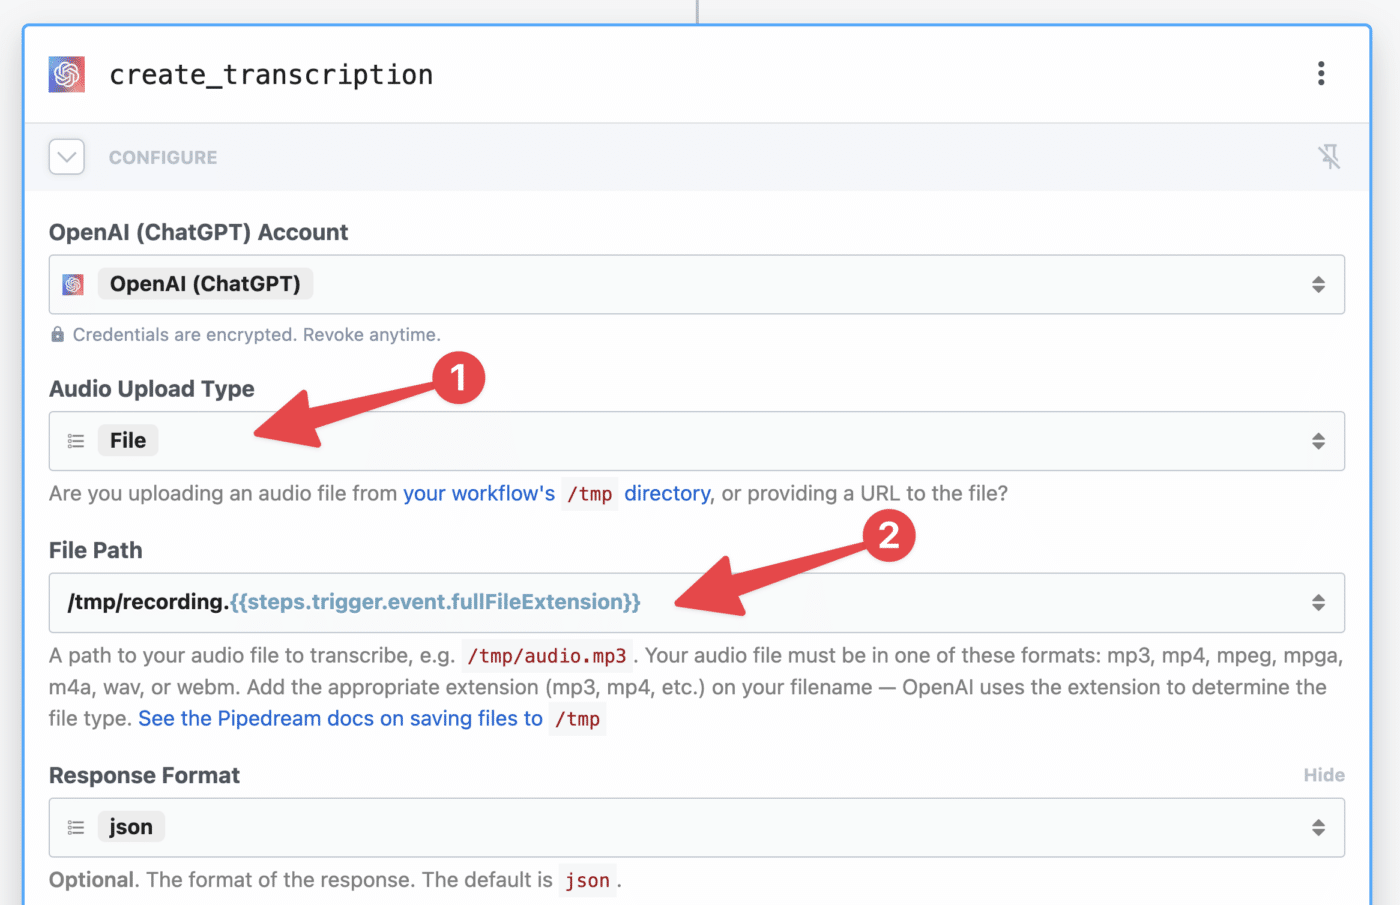Open the Audio Upload Type dropdown arrows
The image size is (1400, 905).
(1318, 441)
